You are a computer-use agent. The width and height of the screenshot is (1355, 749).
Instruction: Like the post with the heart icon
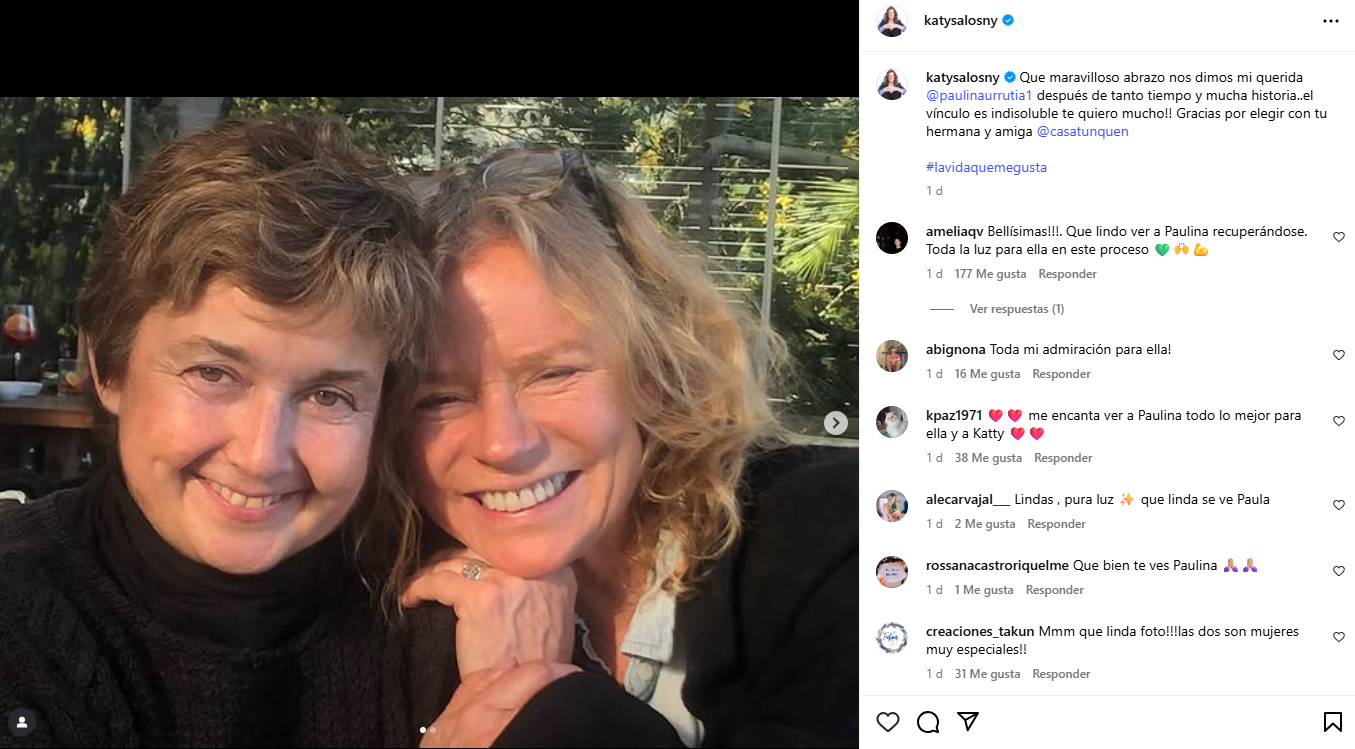[887, 721]
